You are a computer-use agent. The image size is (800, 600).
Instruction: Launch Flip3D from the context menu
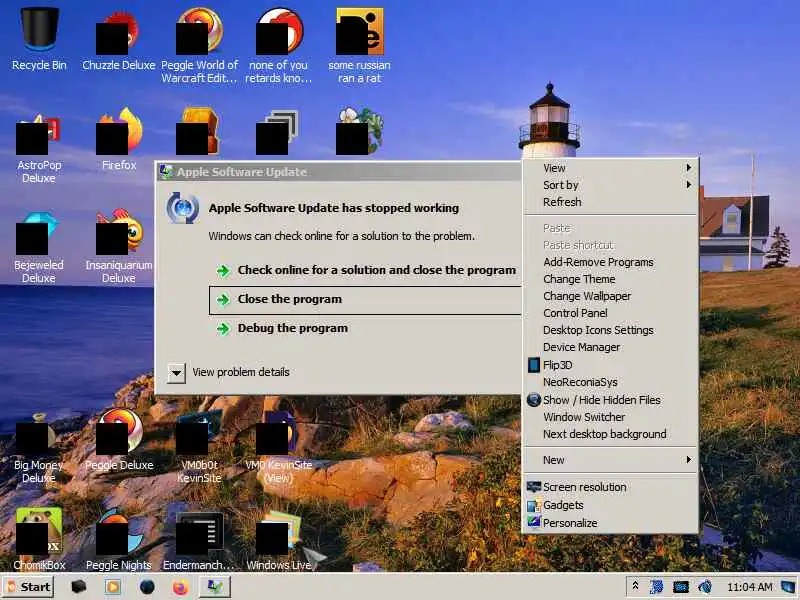click(610, 365)
